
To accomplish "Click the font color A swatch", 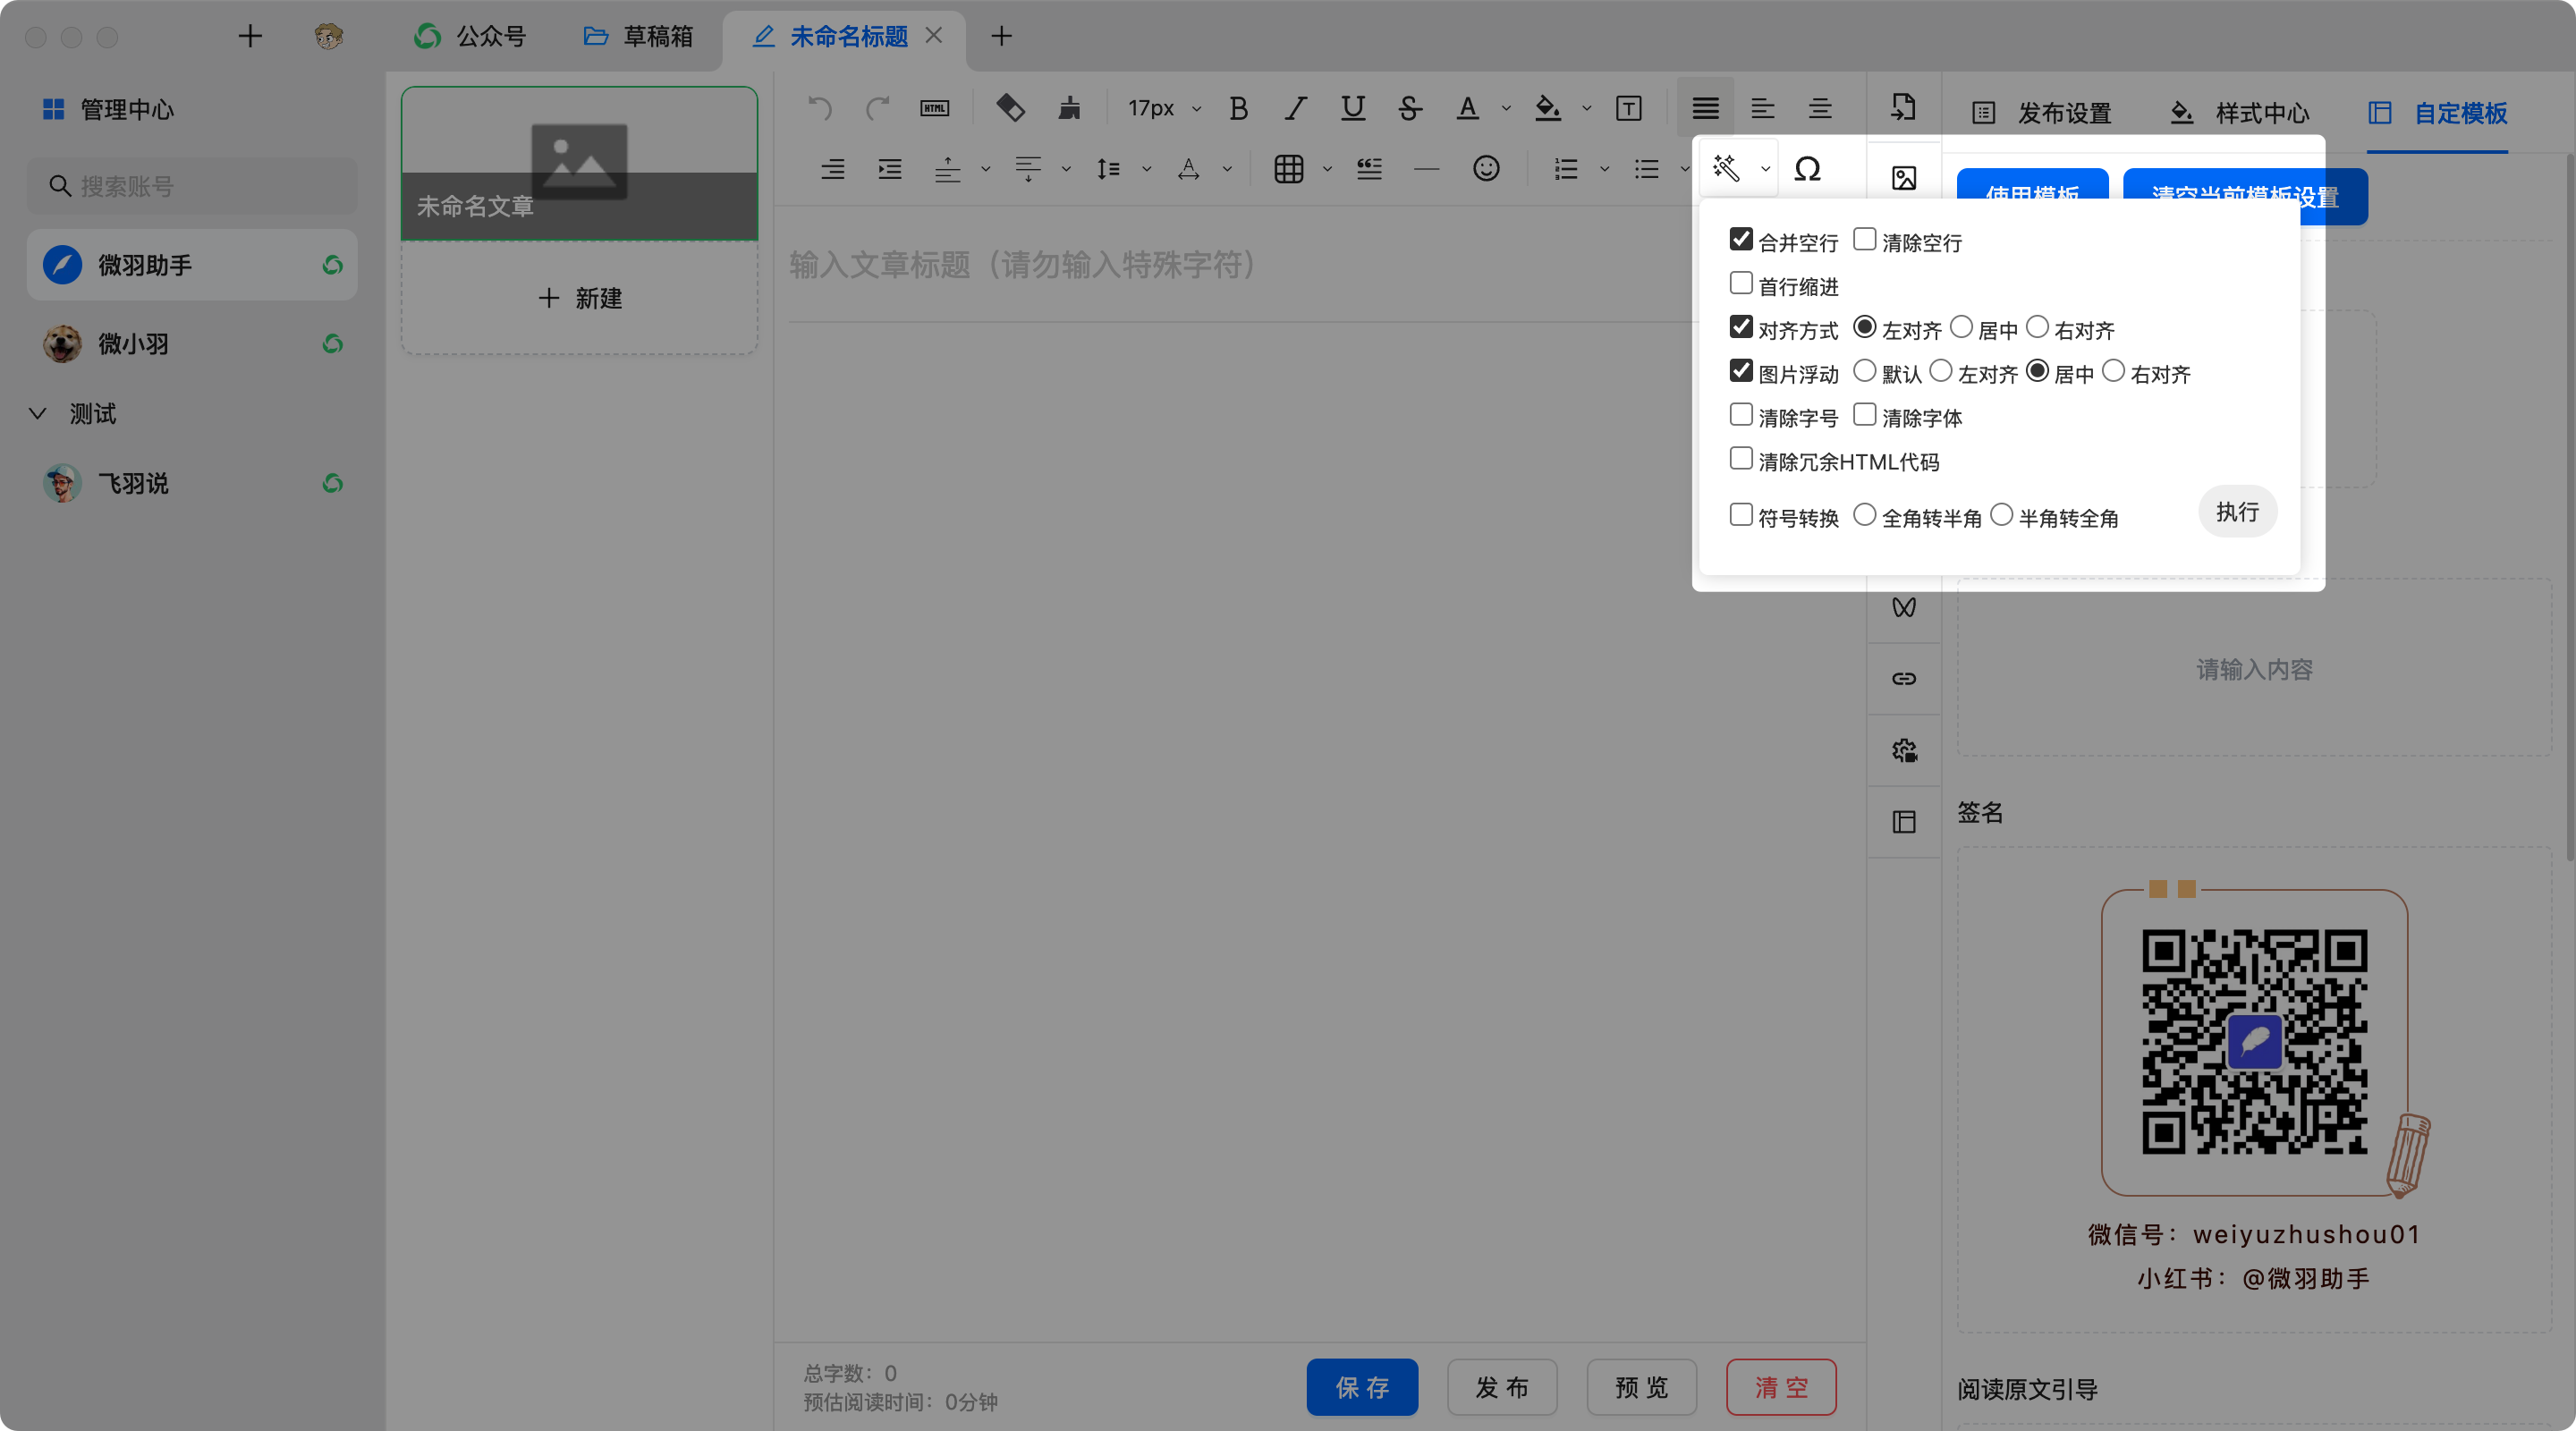I will pos(1467,108).
